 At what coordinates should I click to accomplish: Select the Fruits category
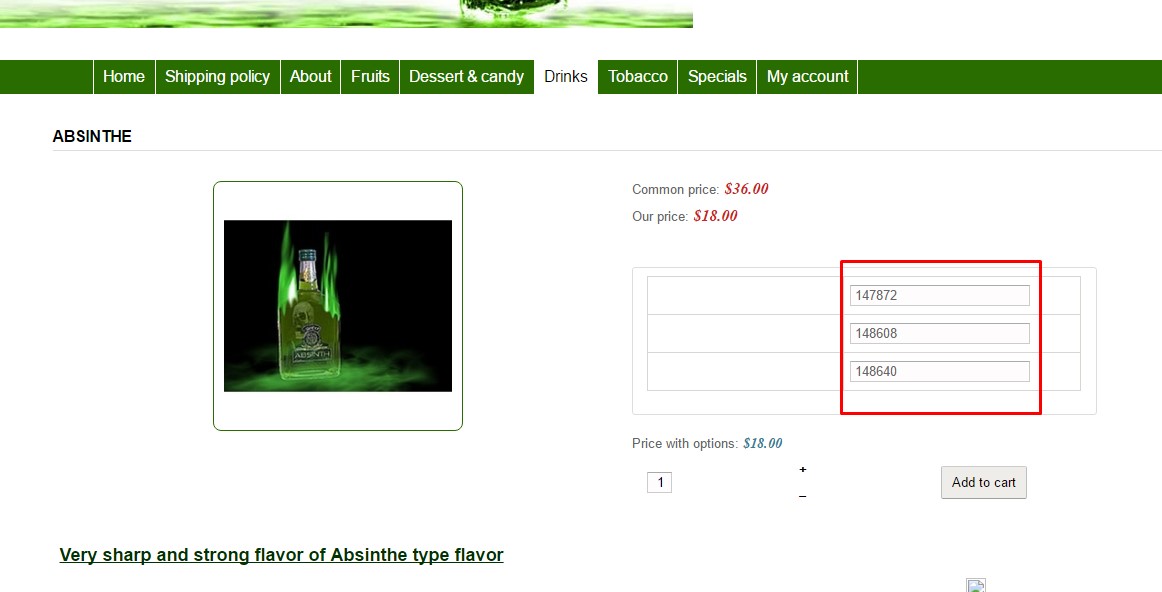coord(370,77)
